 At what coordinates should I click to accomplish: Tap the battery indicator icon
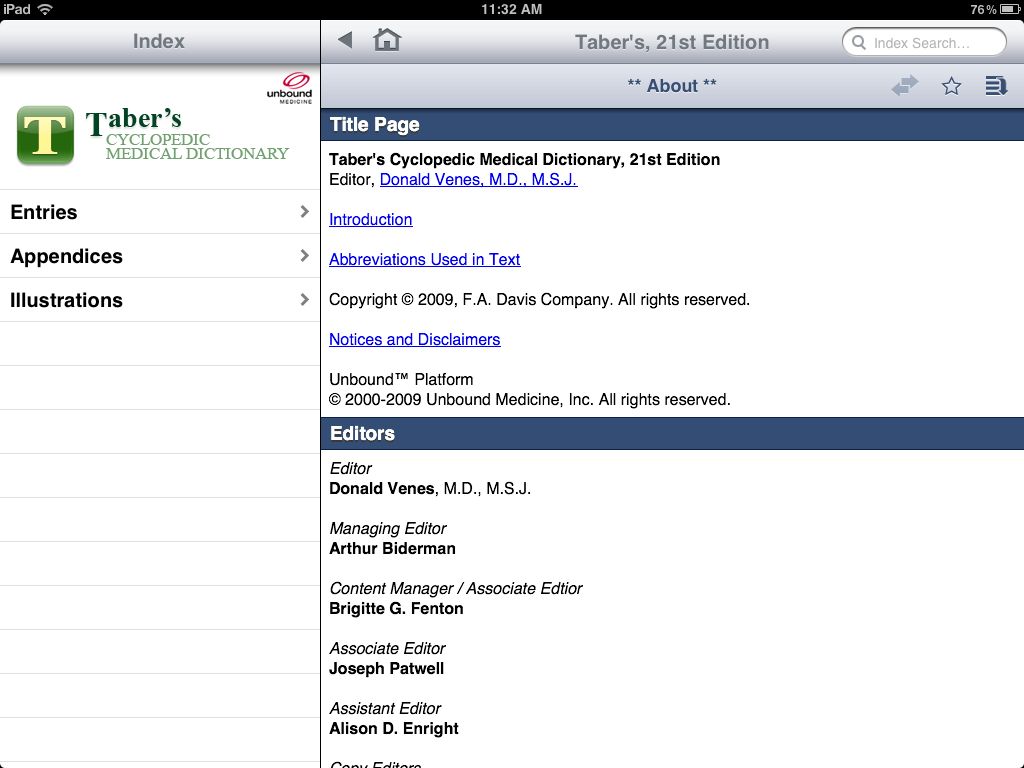[x=1010, y=9]
